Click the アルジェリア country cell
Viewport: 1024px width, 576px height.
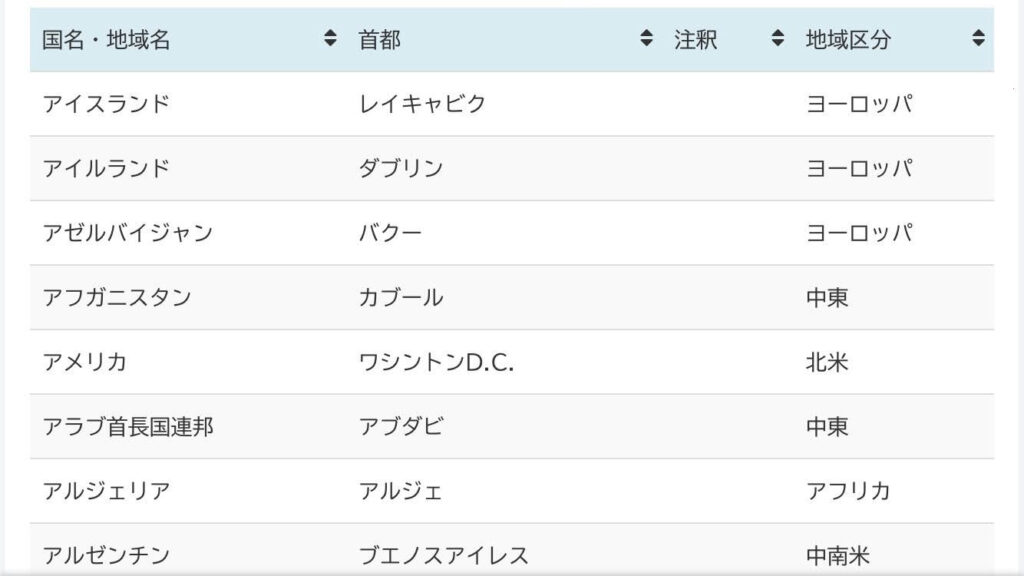[106, 491]
